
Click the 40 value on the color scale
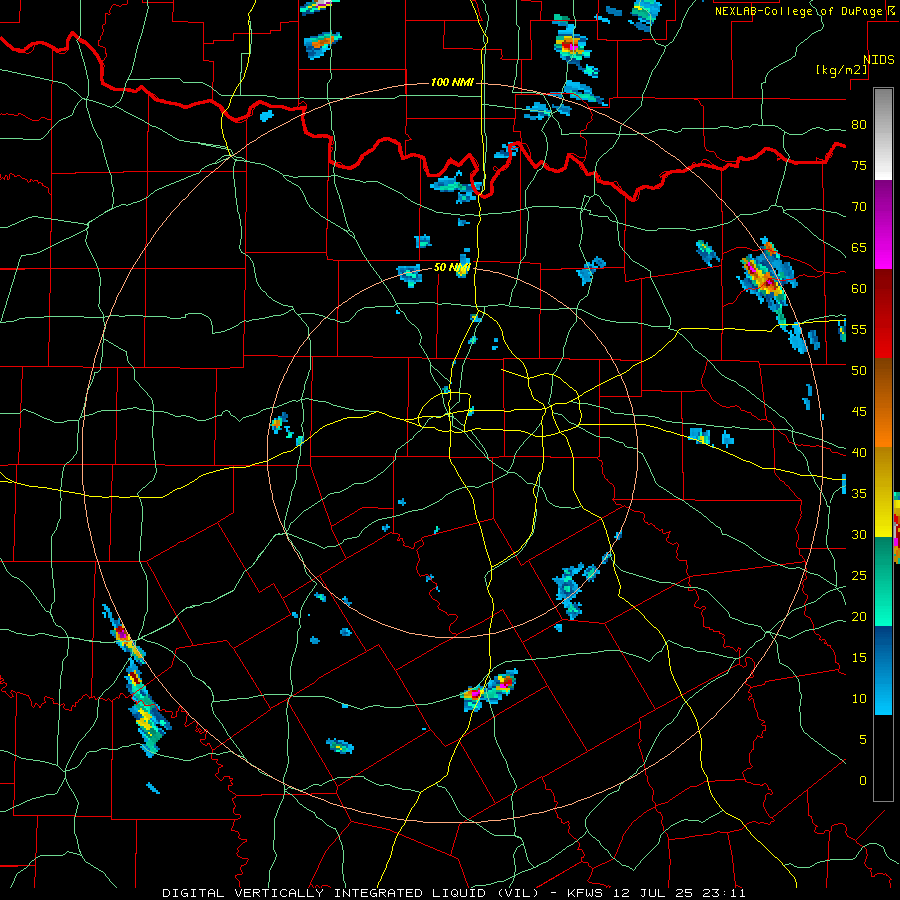(859, 452)
